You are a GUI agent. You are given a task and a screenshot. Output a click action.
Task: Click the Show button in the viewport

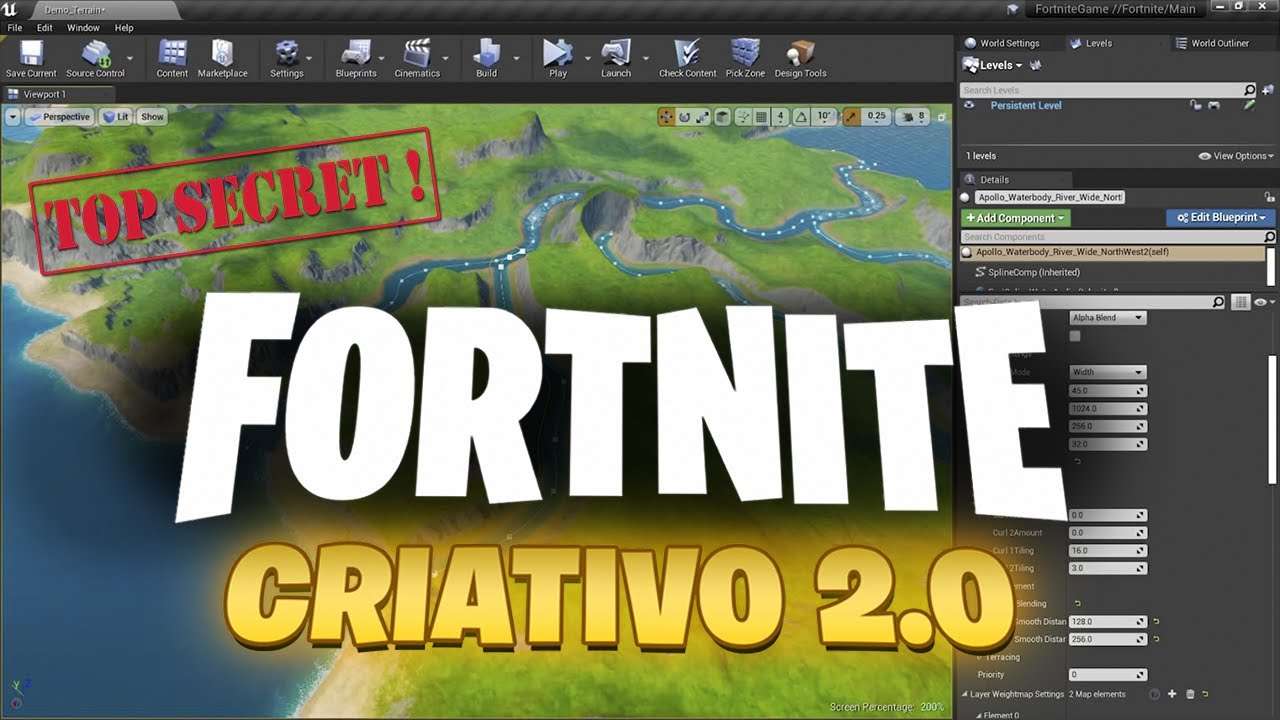click(x=152, y=117)
